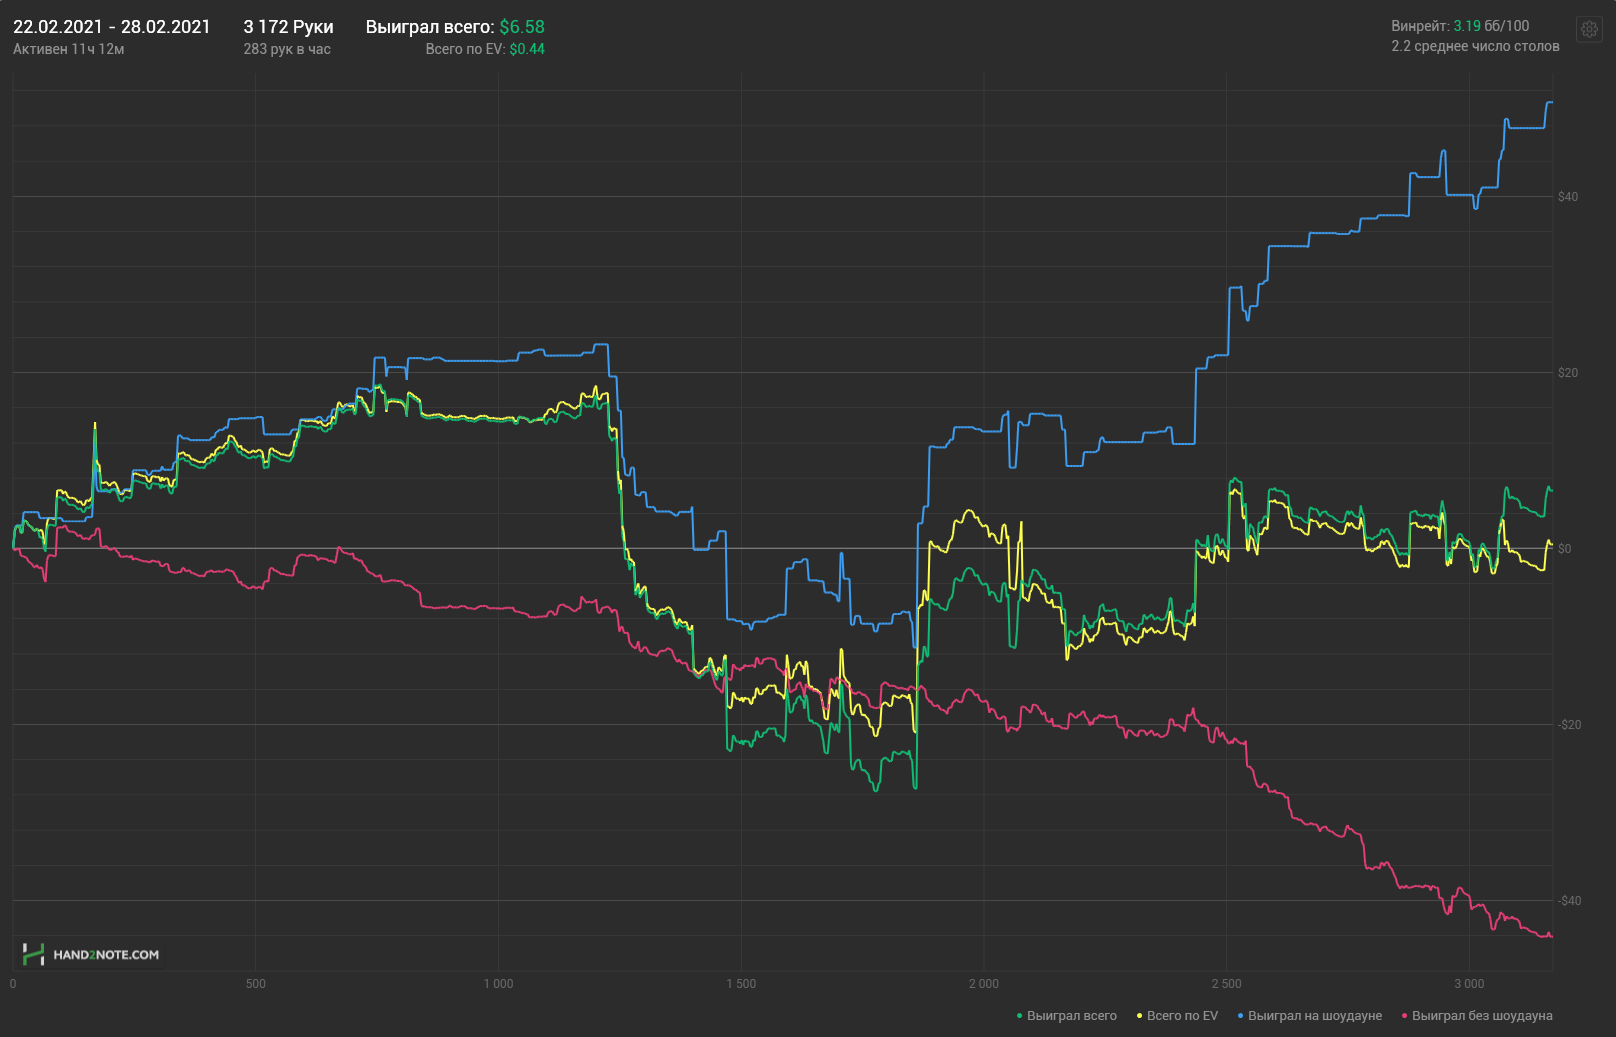1616x1037 pixels.
Task: Click the Всего по EV $0.44 value
Action: [485, 49]
